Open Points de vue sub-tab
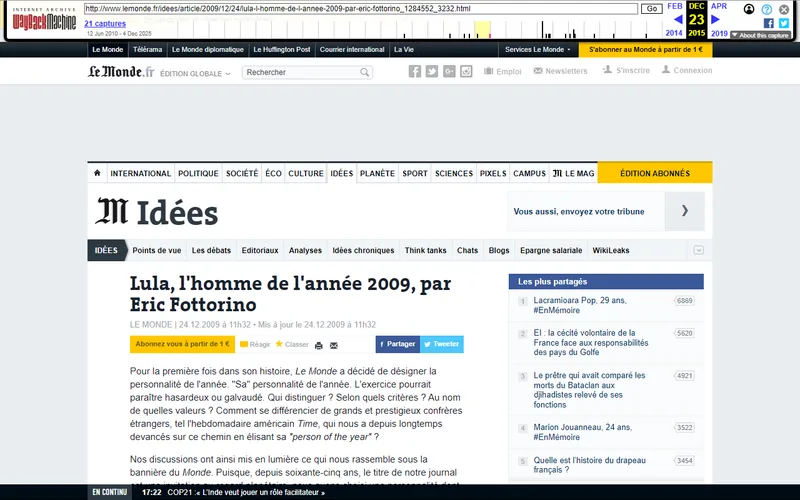 (x=157, y=251)
